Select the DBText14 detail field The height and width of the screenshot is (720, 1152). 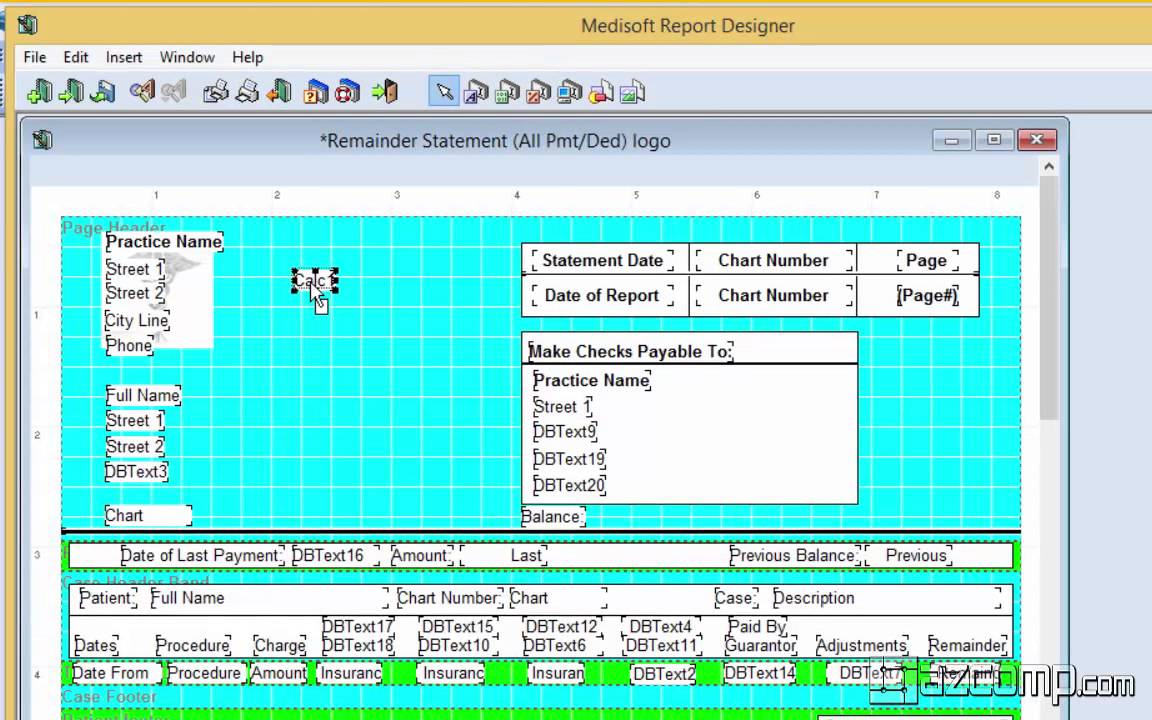click(760, 673)
